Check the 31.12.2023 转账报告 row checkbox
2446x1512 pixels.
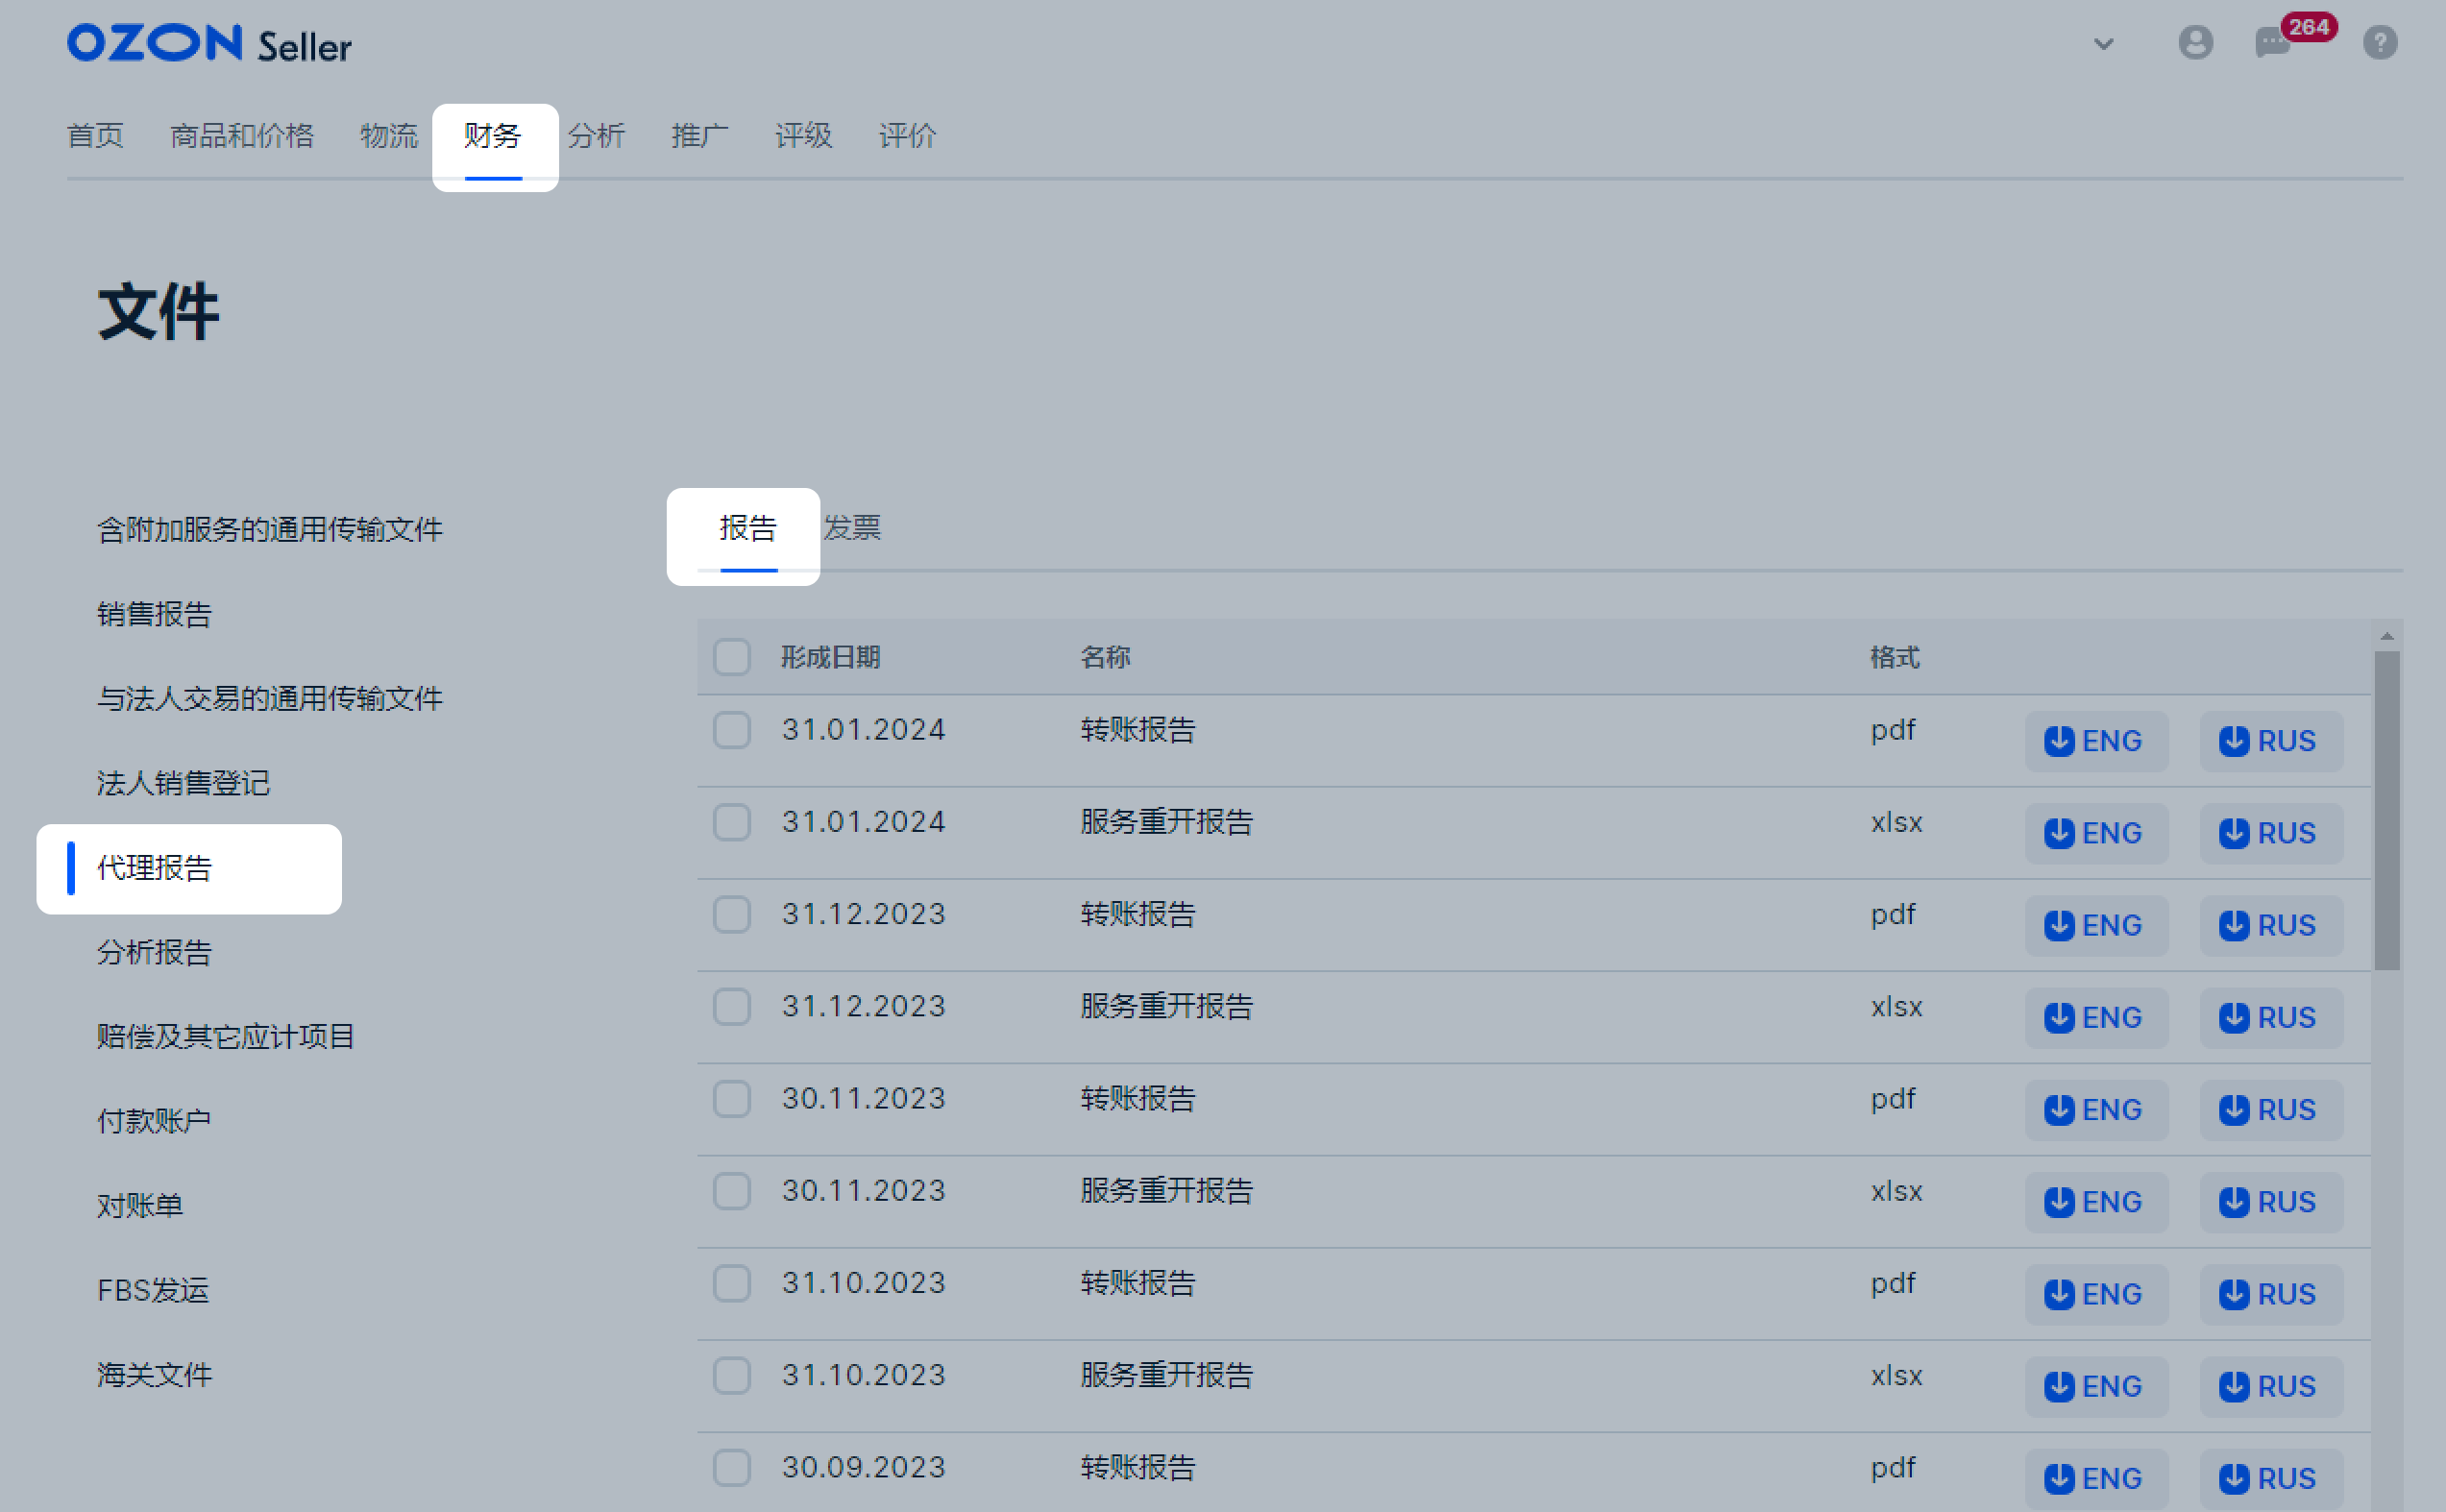pyautogui.click(x=732, y=914)
